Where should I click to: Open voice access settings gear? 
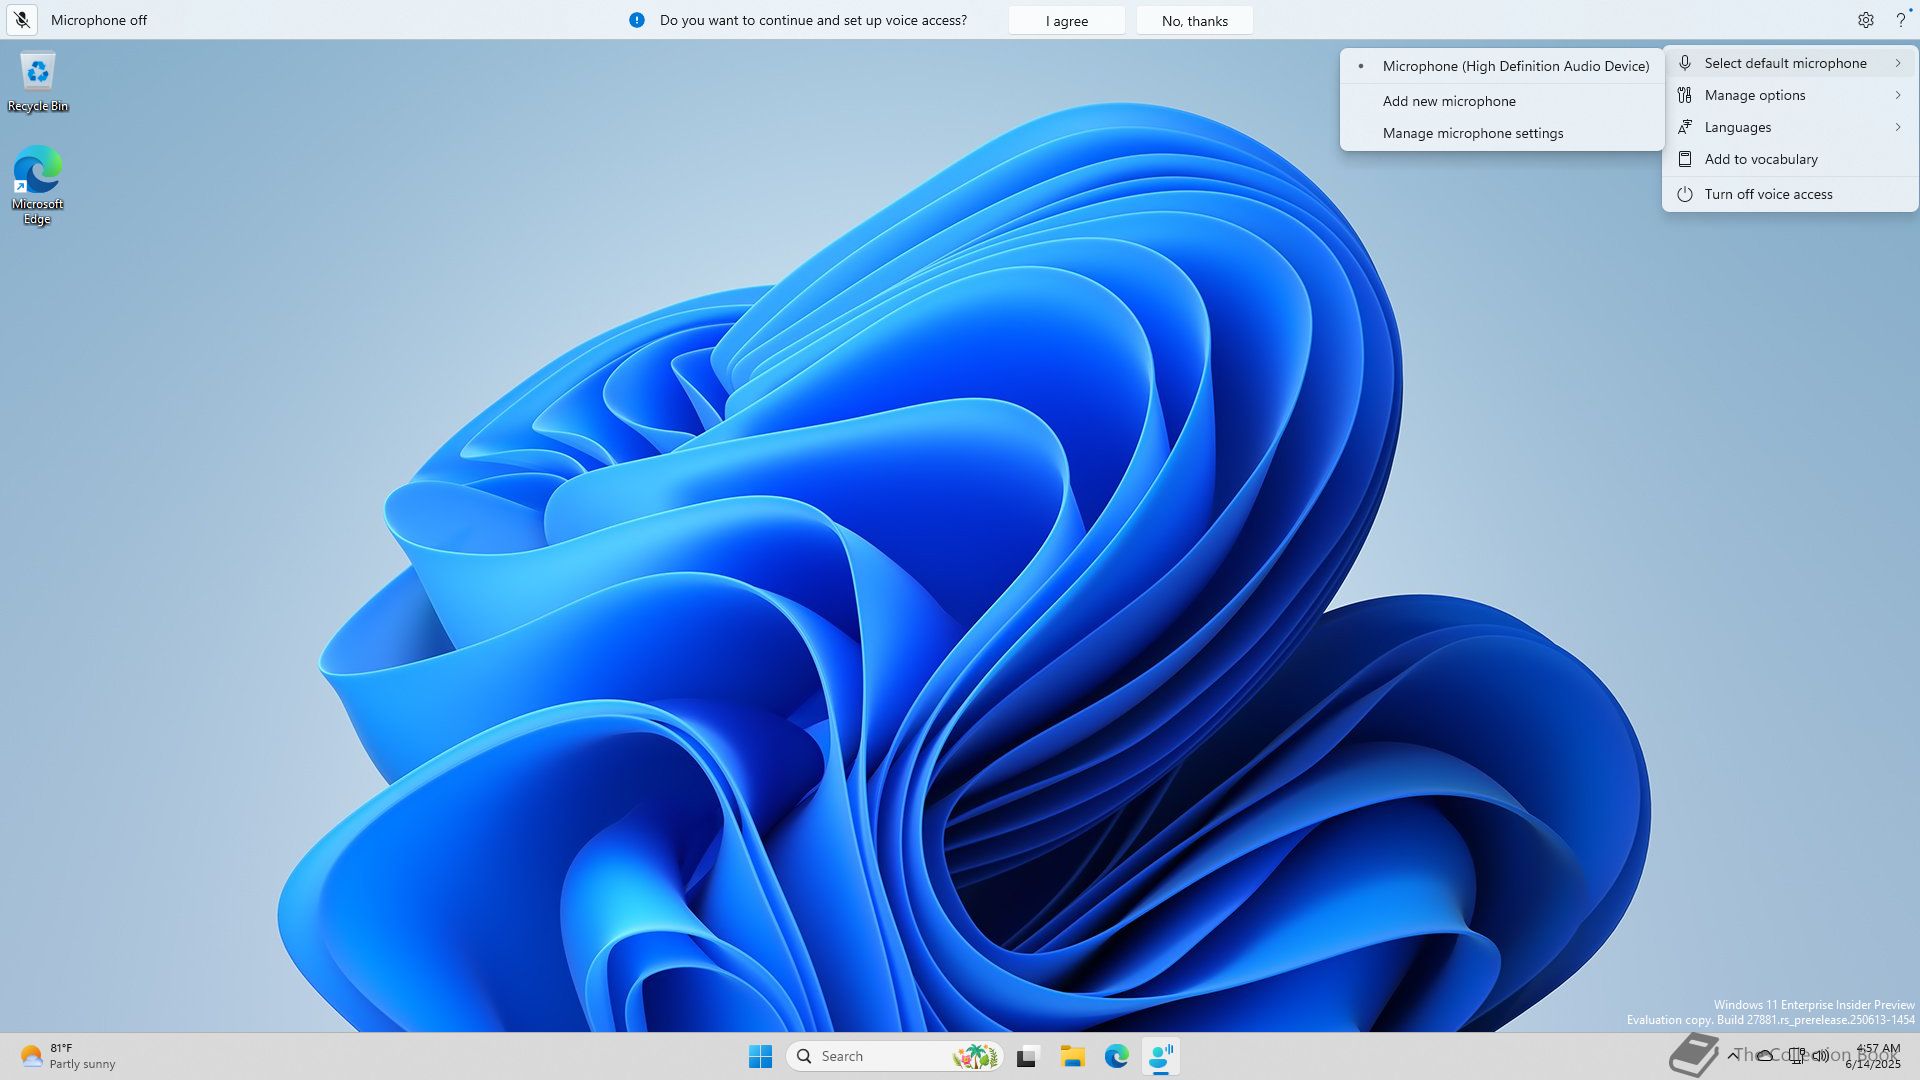(x=1865, y=20)
